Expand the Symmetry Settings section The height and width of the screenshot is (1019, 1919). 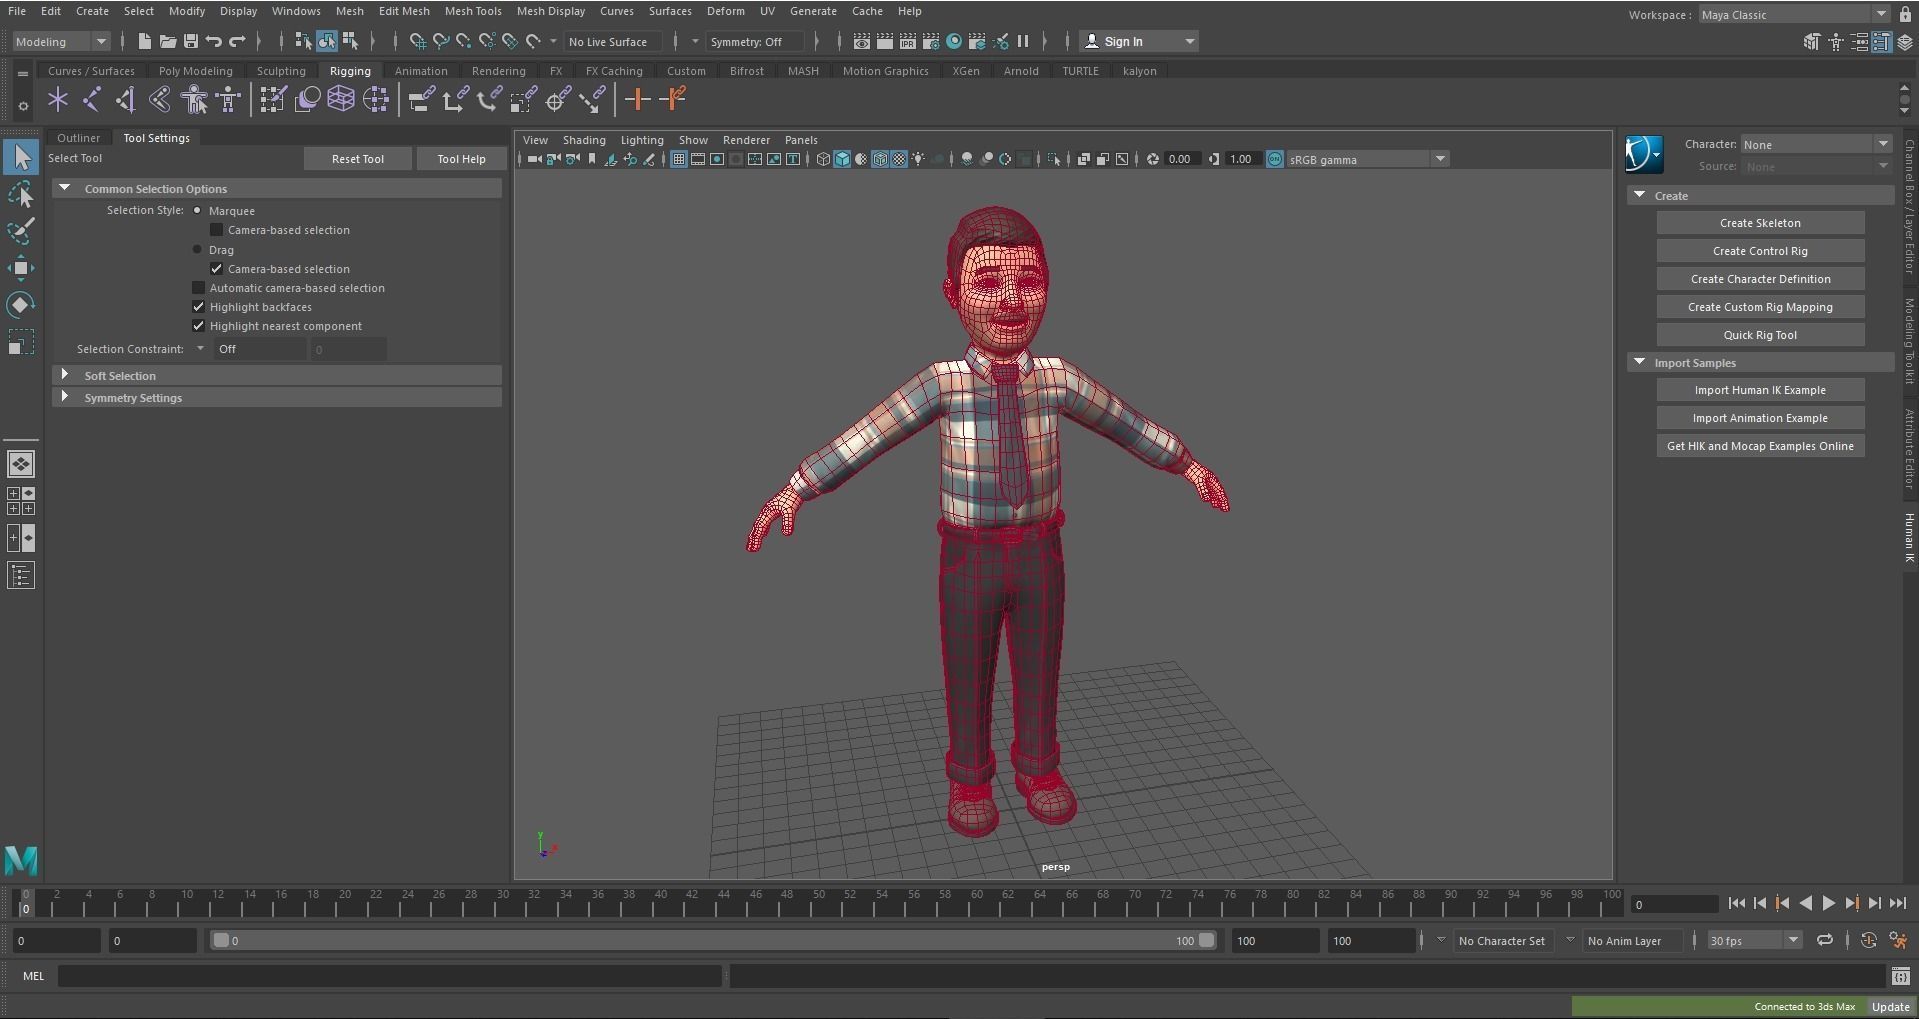click(66, 397)
